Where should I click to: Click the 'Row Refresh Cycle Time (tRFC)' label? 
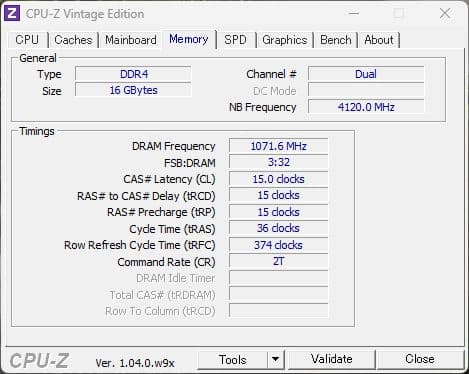[140, 245]
